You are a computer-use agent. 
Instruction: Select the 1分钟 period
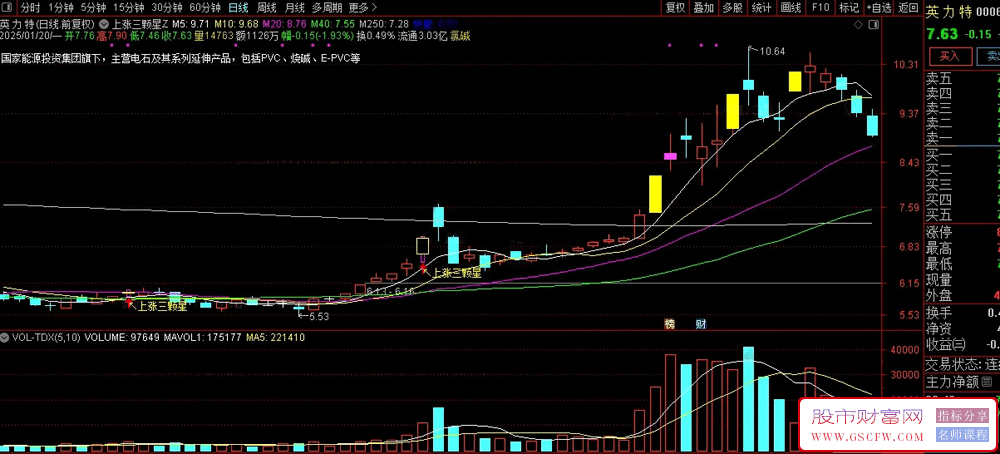pos(61,8)
